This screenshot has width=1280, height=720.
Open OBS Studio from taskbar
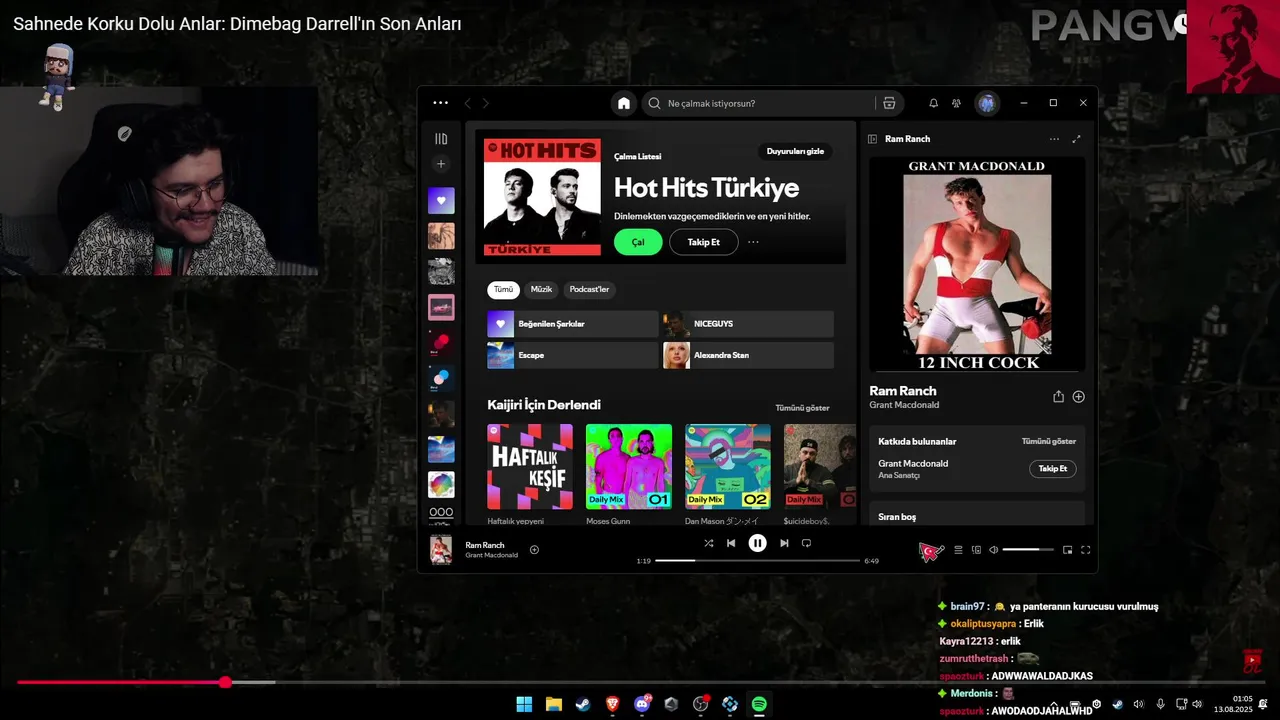(x=700, y=704)
